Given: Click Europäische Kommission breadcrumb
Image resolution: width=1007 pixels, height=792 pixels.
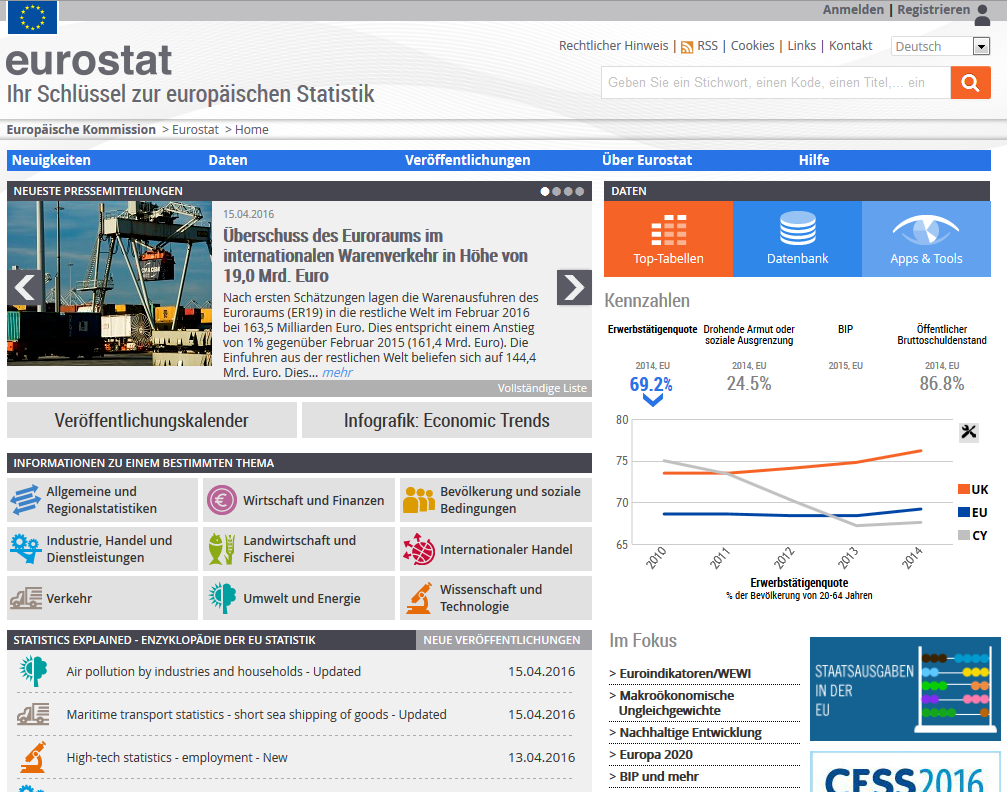Looking at the screenshot, I should point(81,130).
